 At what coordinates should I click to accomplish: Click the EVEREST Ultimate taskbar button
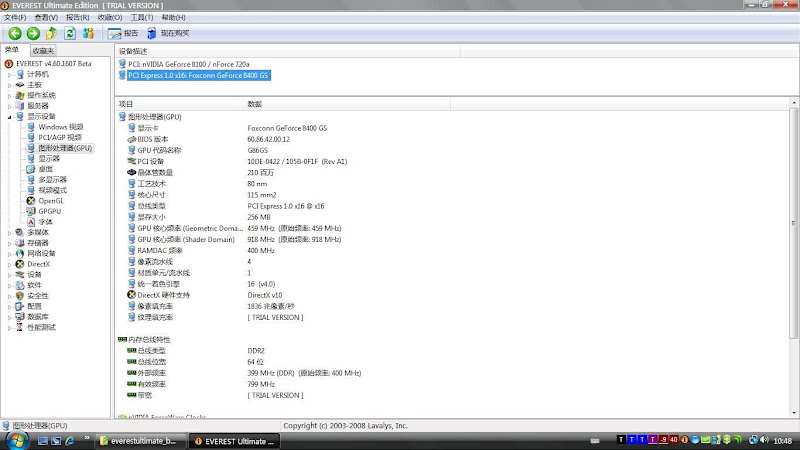235,441
